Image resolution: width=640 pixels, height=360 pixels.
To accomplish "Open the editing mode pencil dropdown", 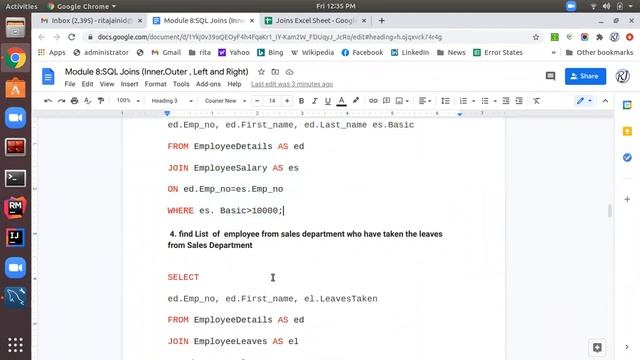I will point(584,101).
